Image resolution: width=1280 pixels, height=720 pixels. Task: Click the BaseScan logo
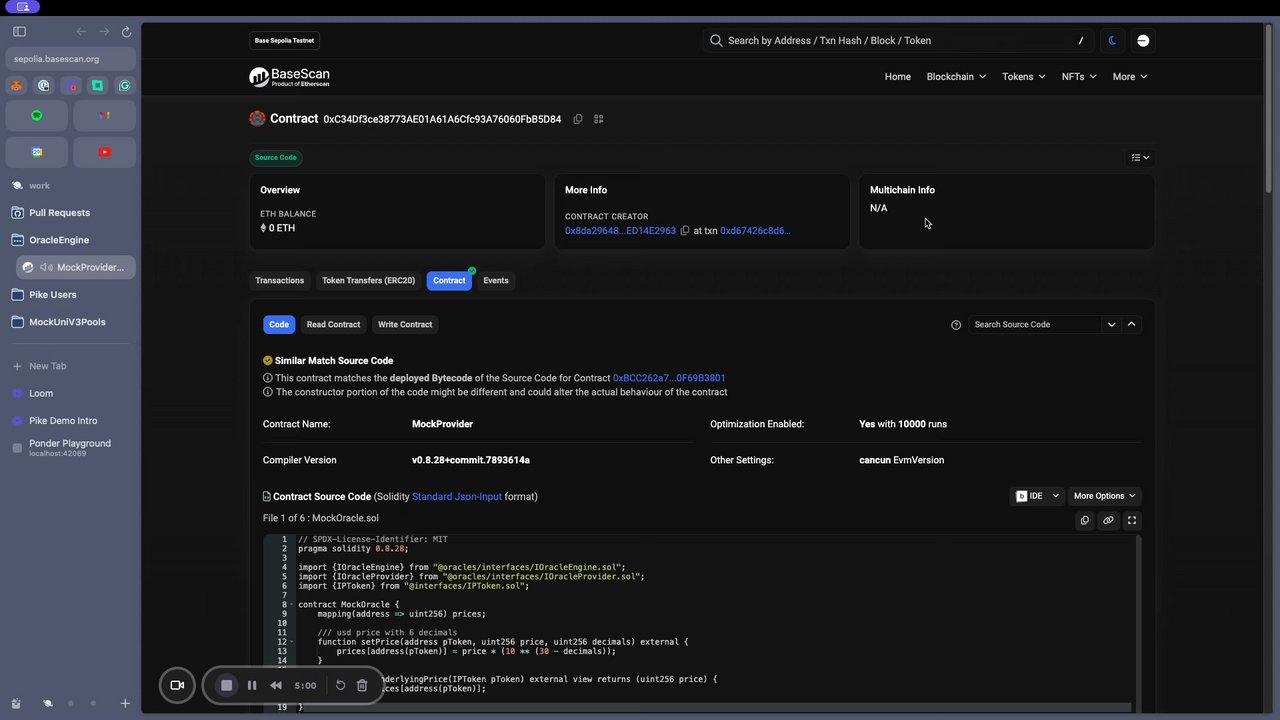(x=289, y=77)
